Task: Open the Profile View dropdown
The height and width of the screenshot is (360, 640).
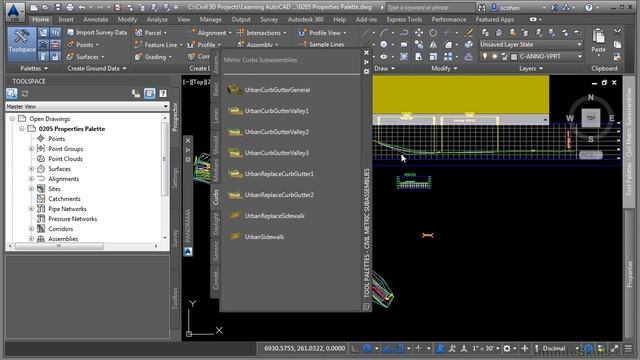Action: point(323,32)
